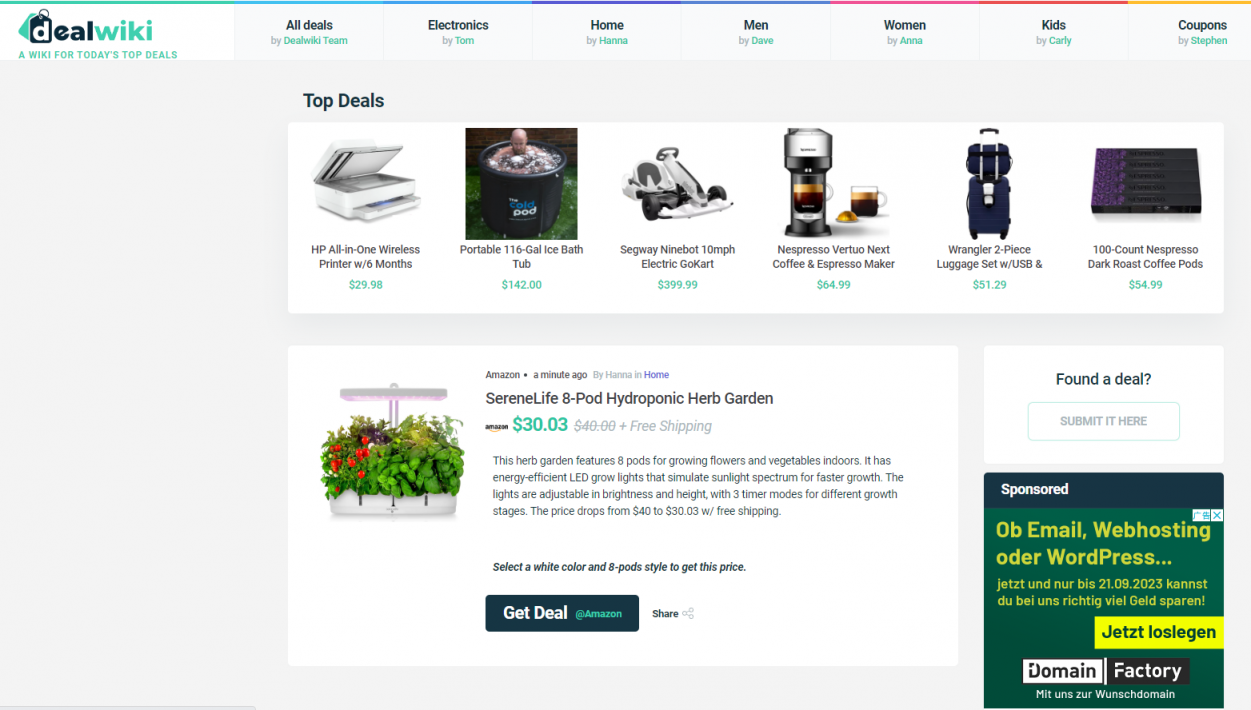
Task: Click the hydroponic herb garden product image
Action: (x=393, y=452)
